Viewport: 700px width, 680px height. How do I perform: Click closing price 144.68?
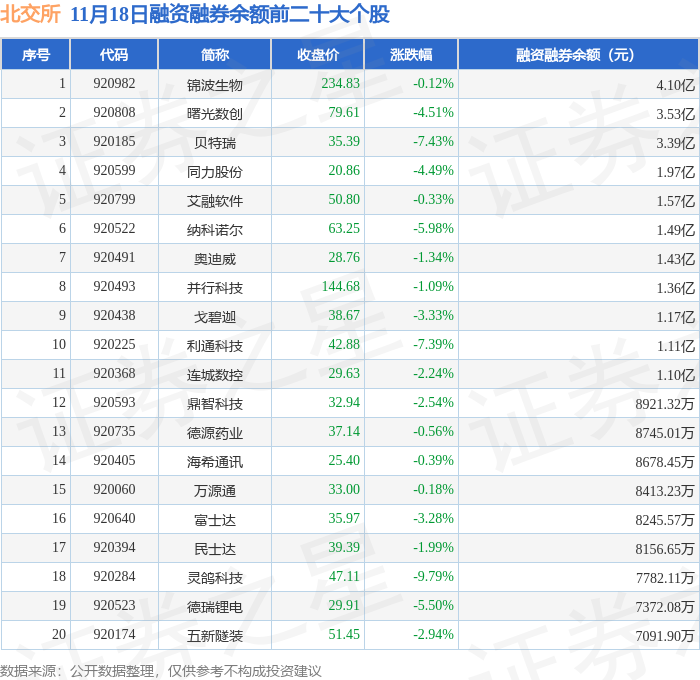point(341,287)
